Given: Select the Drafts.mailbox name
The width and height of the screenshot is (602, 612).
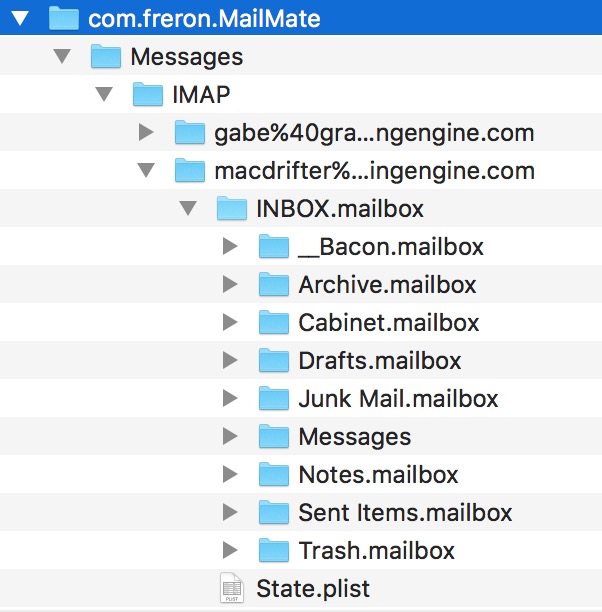Looking at the screenshot, I should 379,360.
